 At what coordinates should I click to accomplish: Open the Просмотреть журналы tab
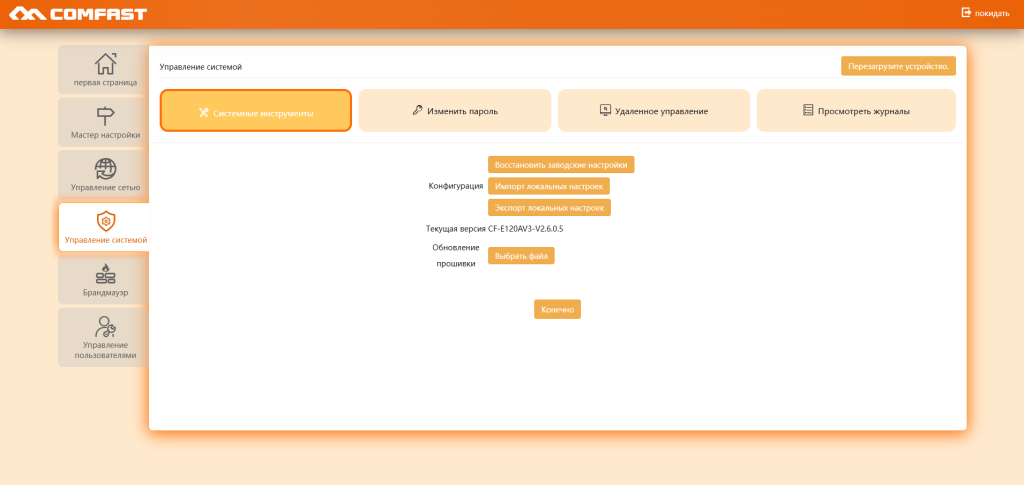pyautogui.click(x=856, y=111)
